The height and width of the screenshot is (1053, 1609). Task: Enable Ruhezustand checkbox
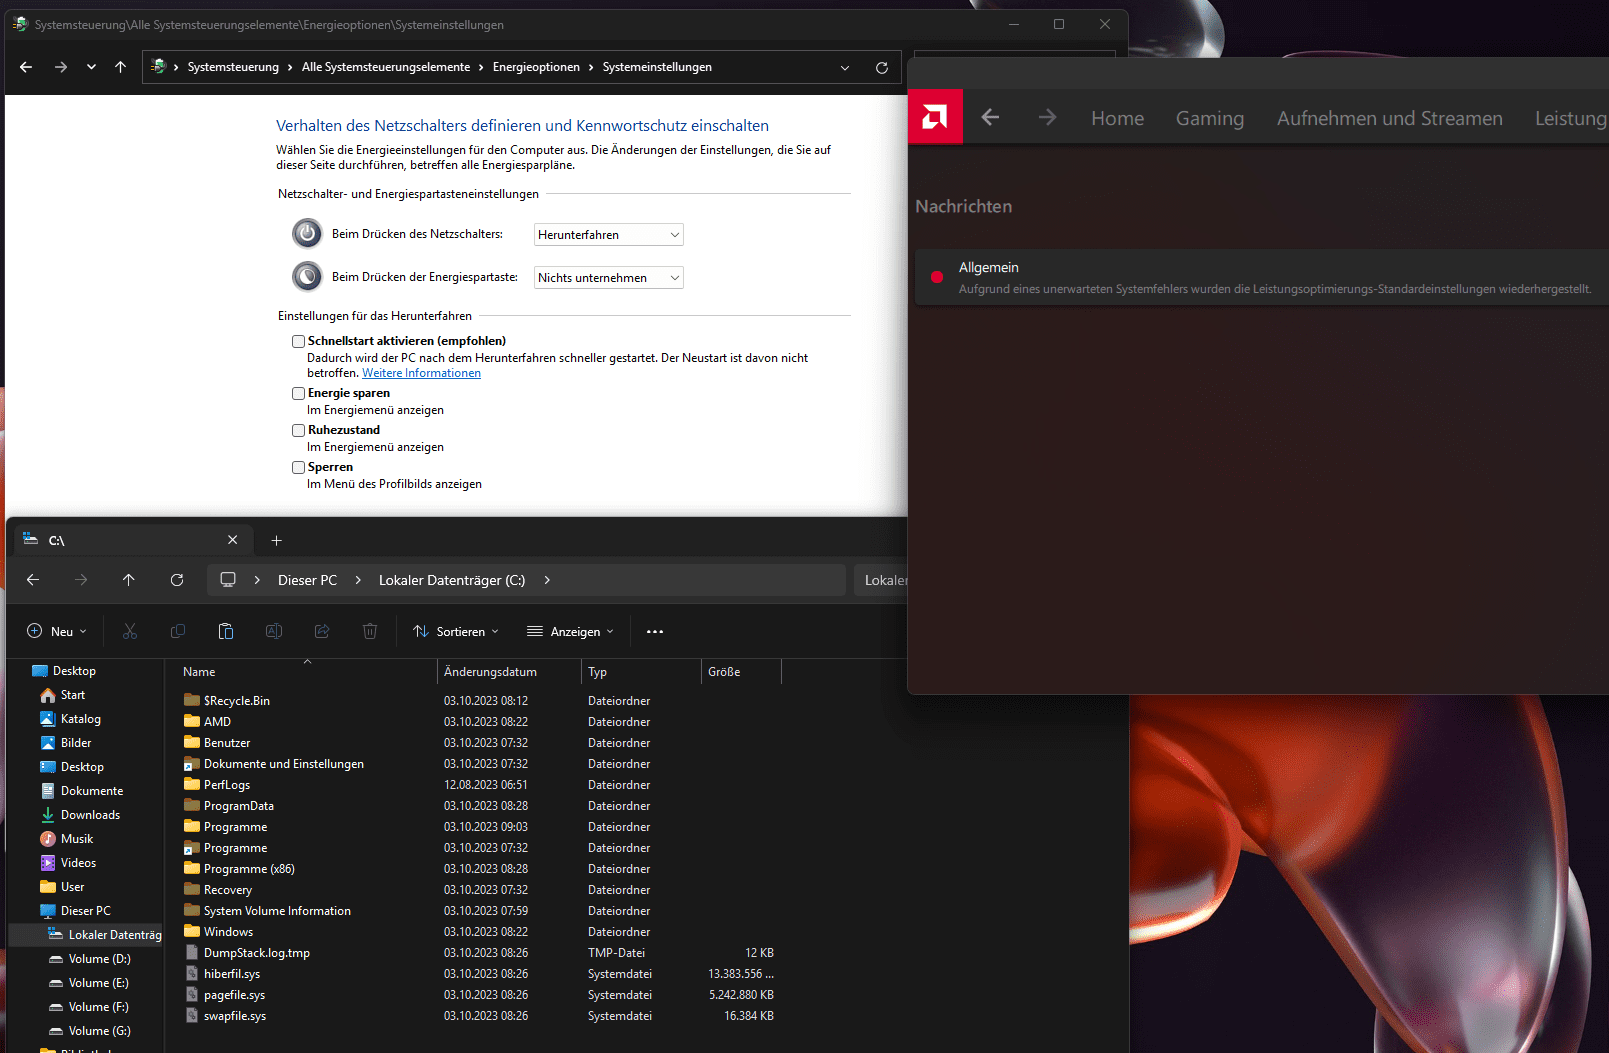(x=298, y=430)
